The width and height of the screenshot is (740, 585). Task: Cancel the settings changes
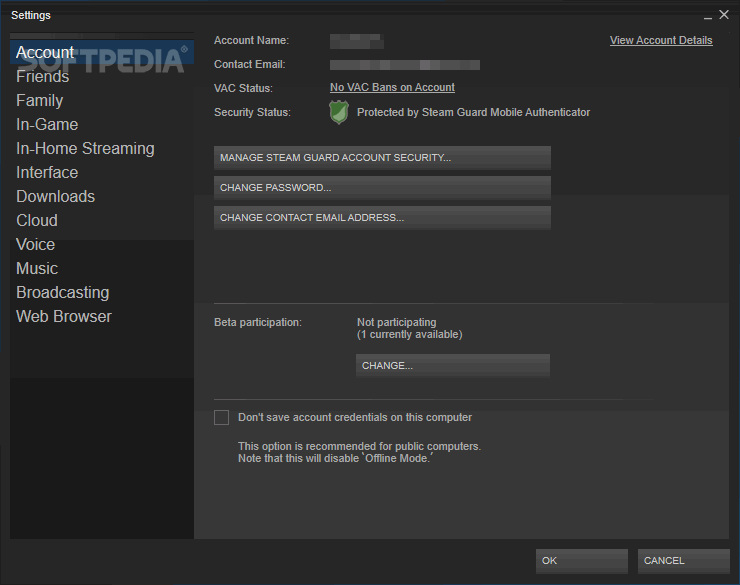pos(684,561)
